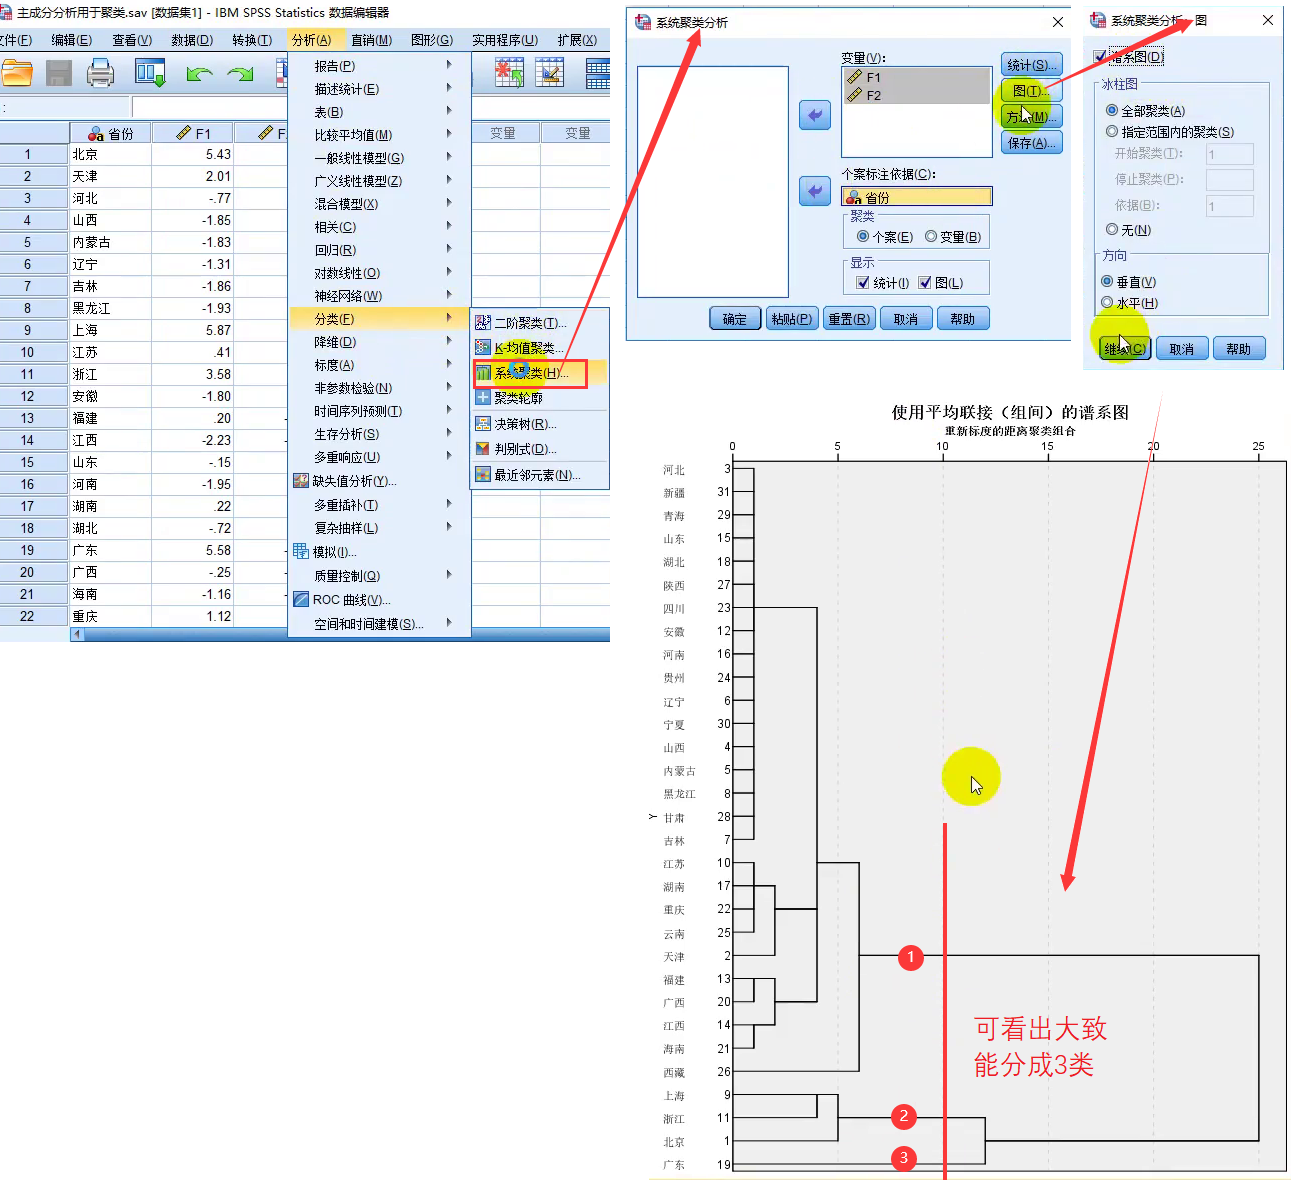Click the K-均值聚类 menu icon
The image size is (1306, 1190).
point(483,347)
